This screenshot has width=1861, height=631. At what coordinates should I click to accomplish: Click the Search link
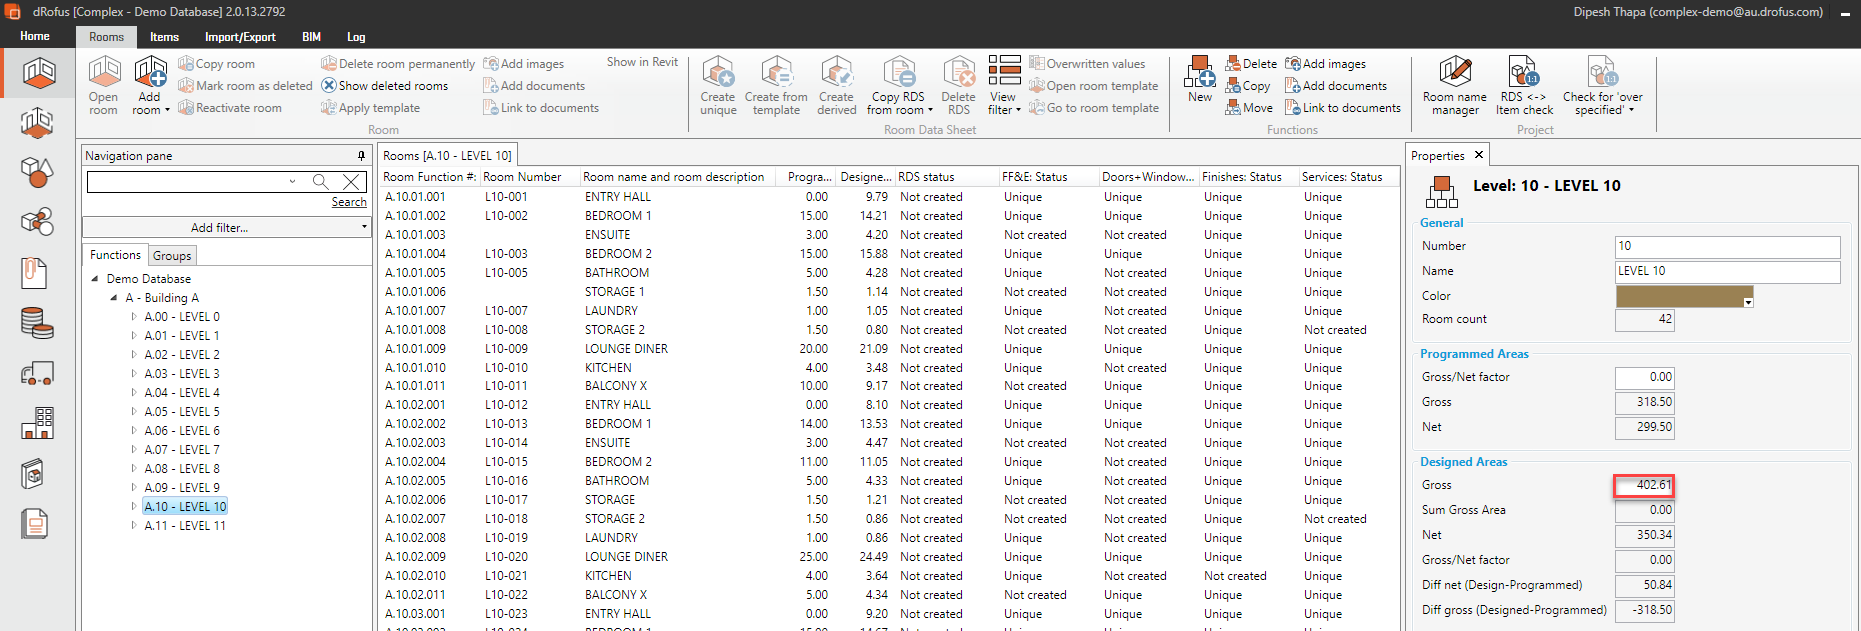tap(349, 202)
